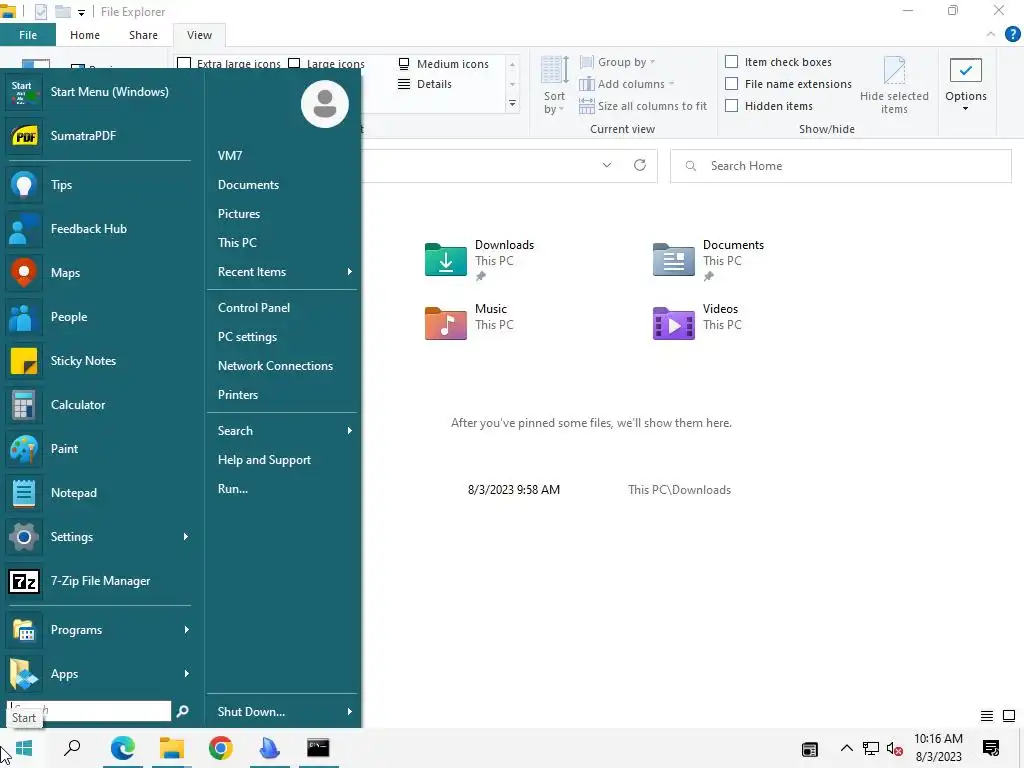Expand the Recent Items submenu

coord(349,272)
